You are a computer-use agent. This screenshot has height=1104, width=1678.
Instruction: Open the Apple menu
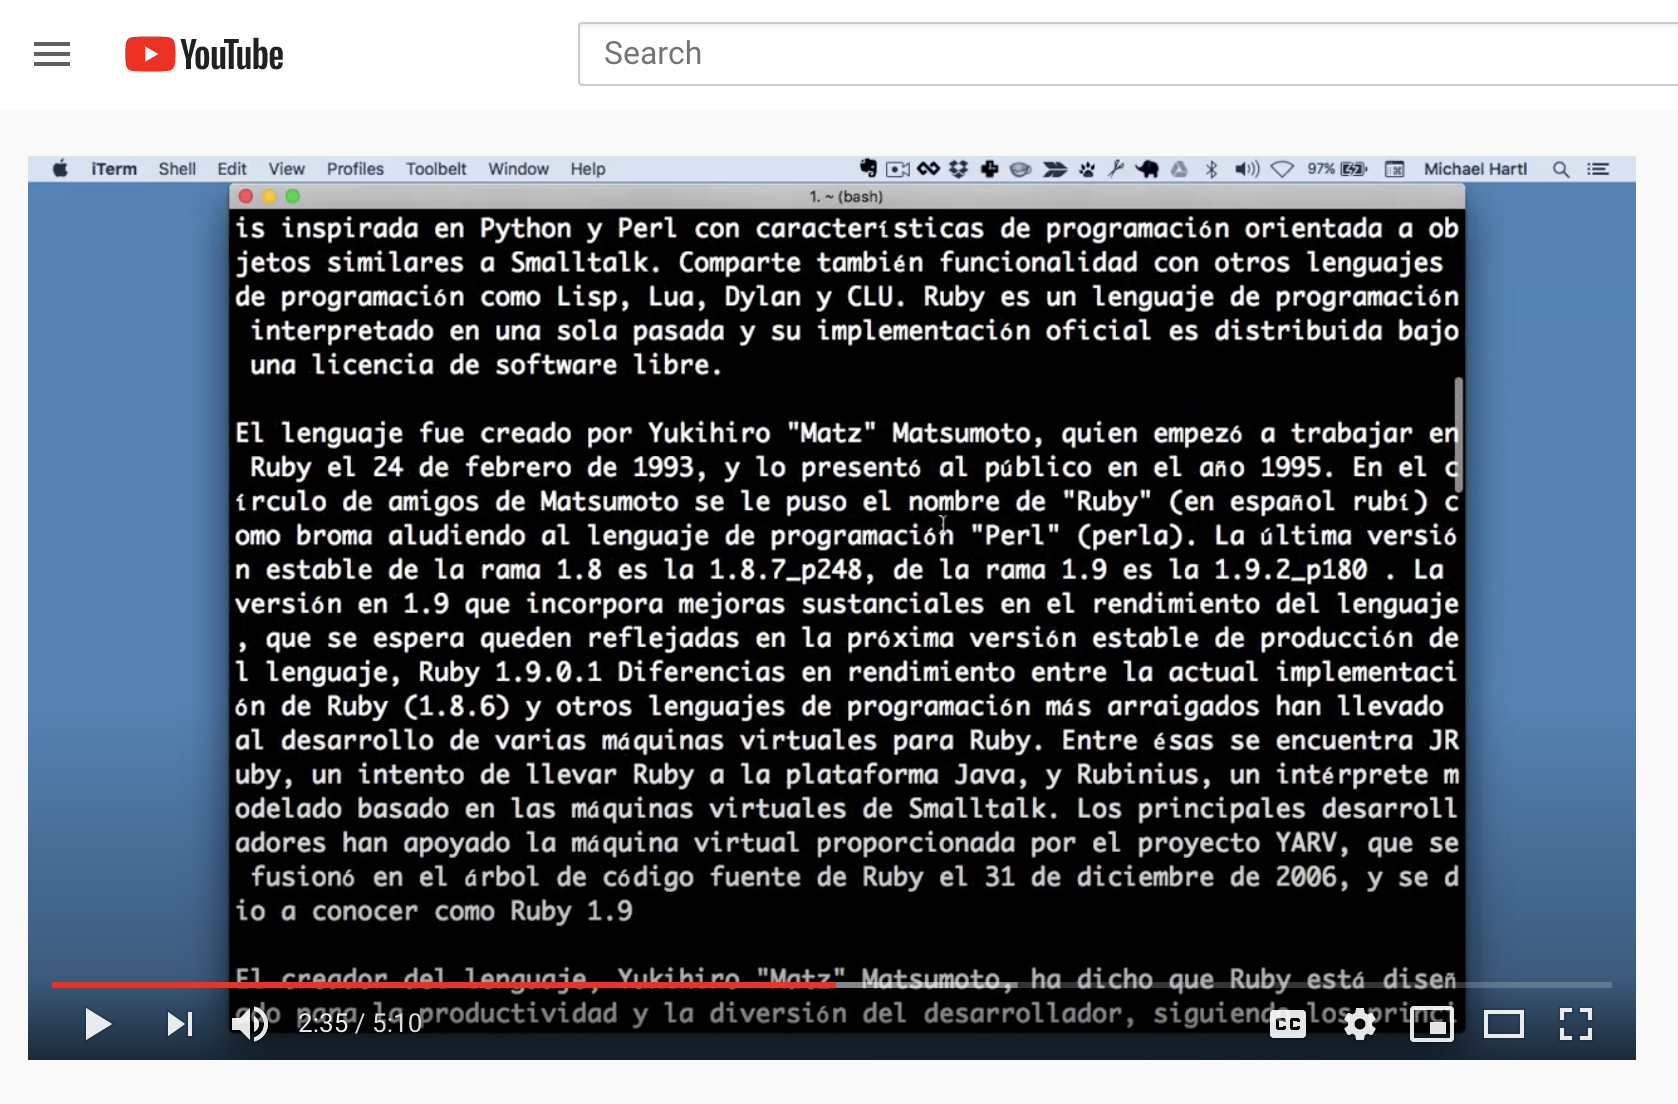pyautogui.click(x=60, y=169)
